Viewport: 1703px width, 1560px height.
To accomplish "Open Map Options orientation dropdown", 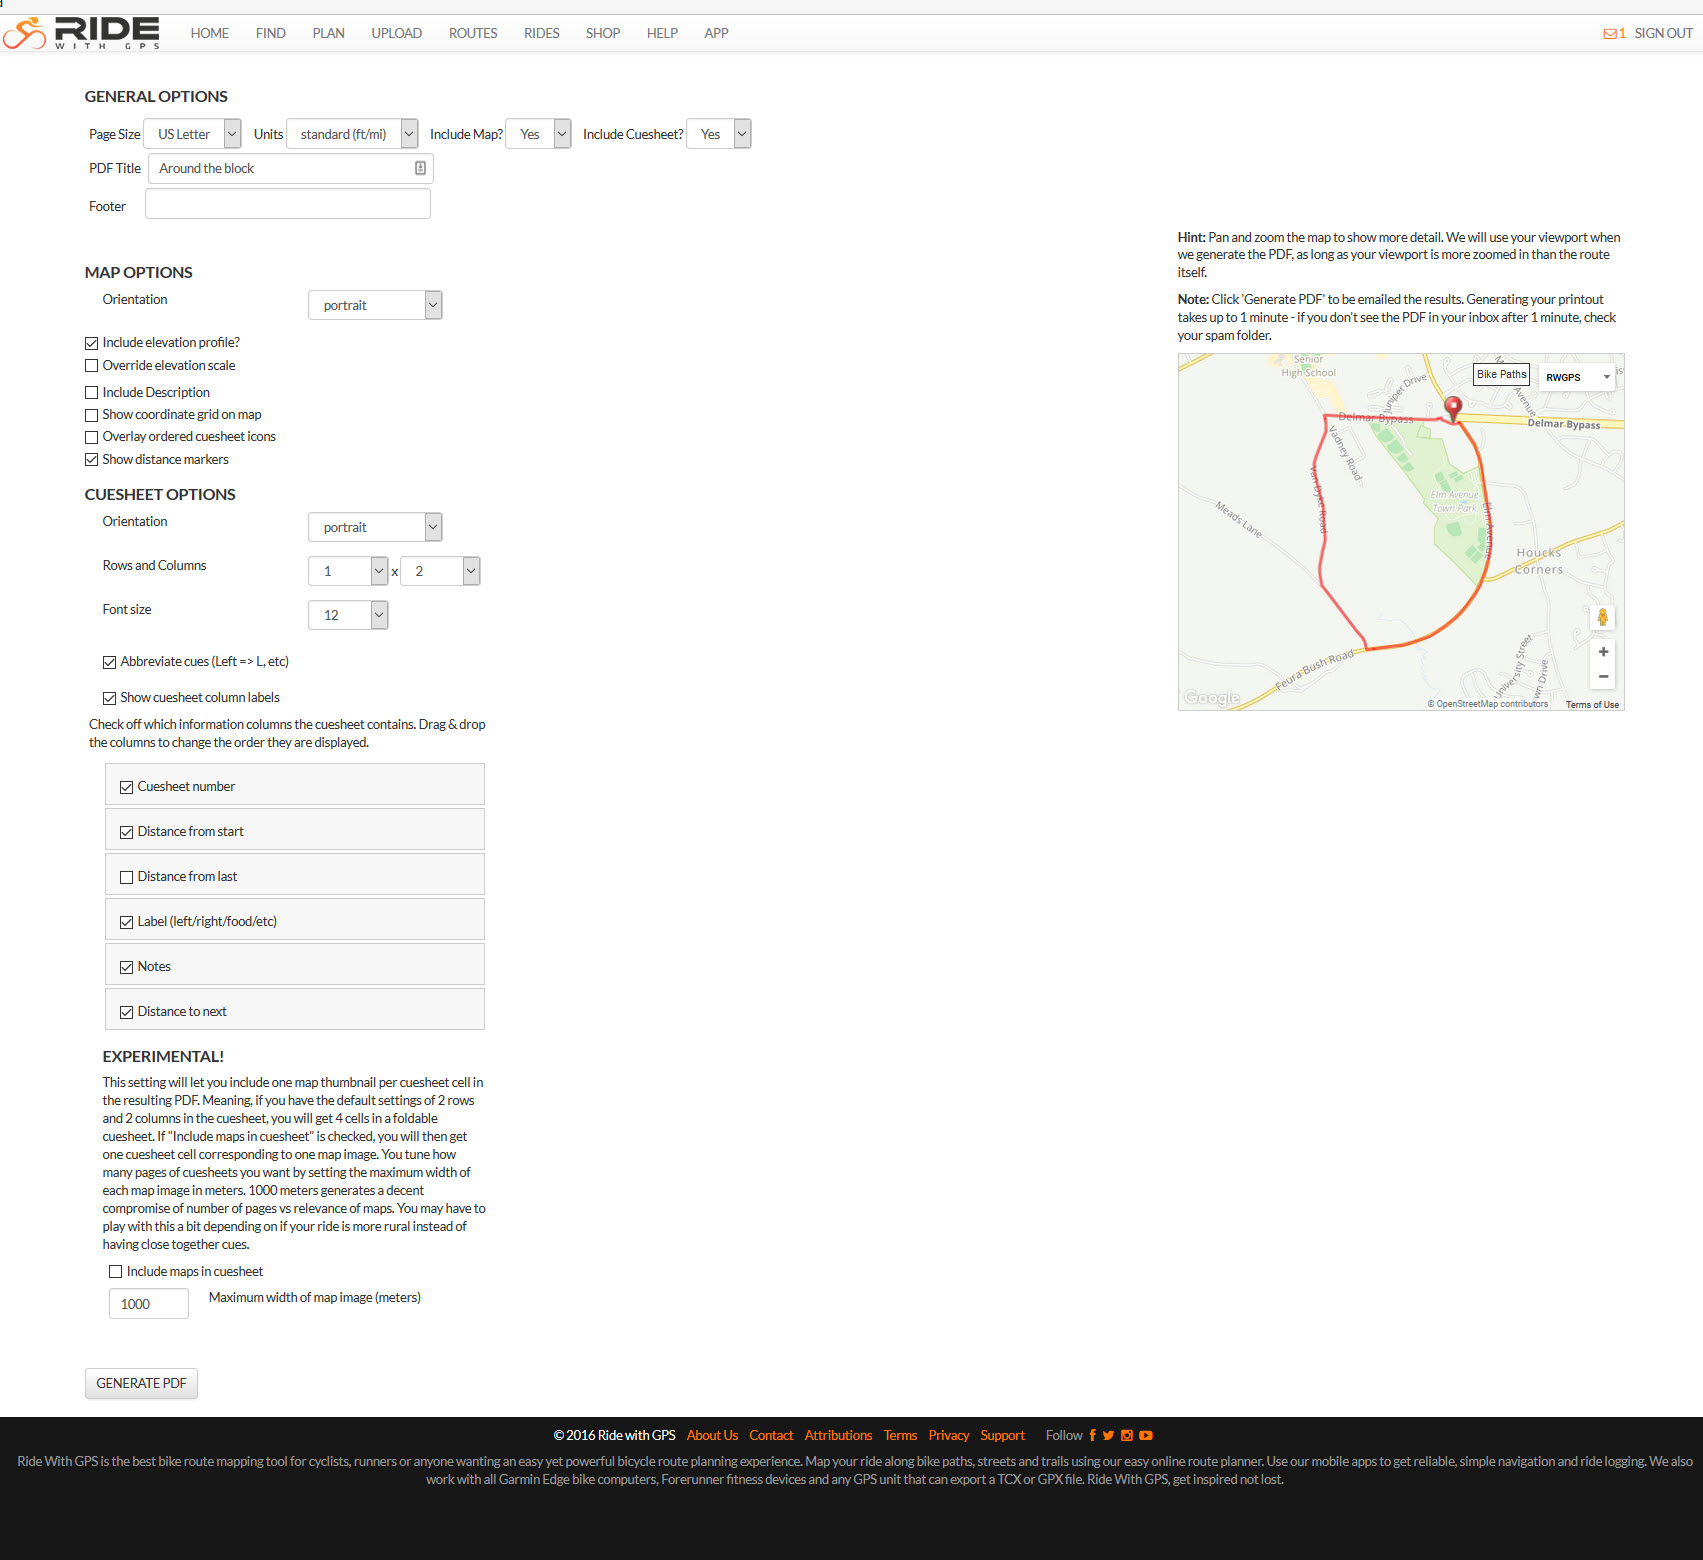I will pos(375,305).
